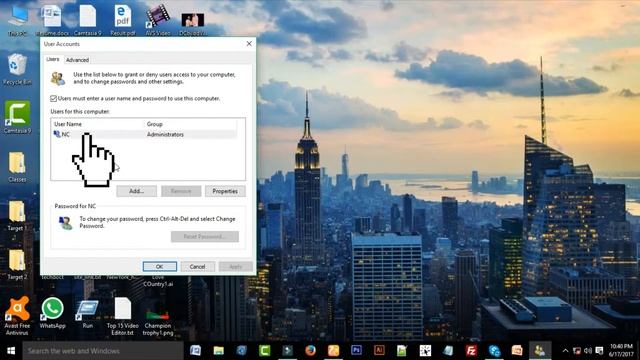
Task: Open the volume control in tray
Action: click(588, 351)
